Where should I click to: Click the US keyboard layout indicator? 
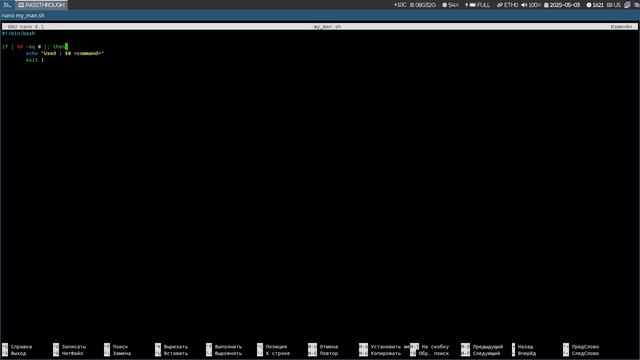tap(613, 5)
